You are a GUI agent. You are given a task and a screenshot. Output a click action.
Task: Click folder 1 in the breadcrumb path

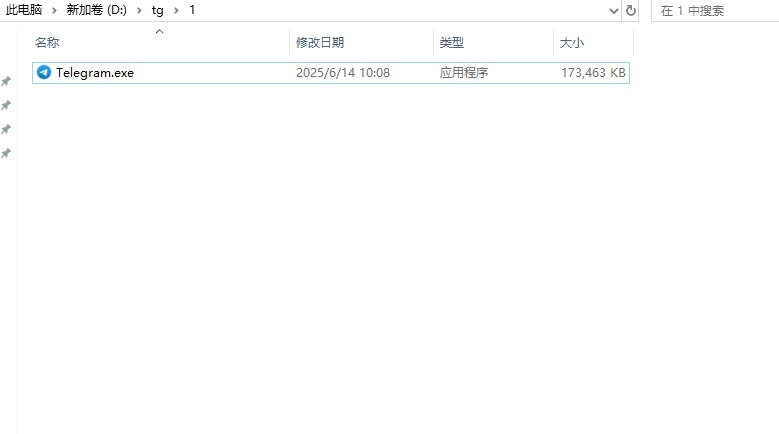click(x=192, y=10)
